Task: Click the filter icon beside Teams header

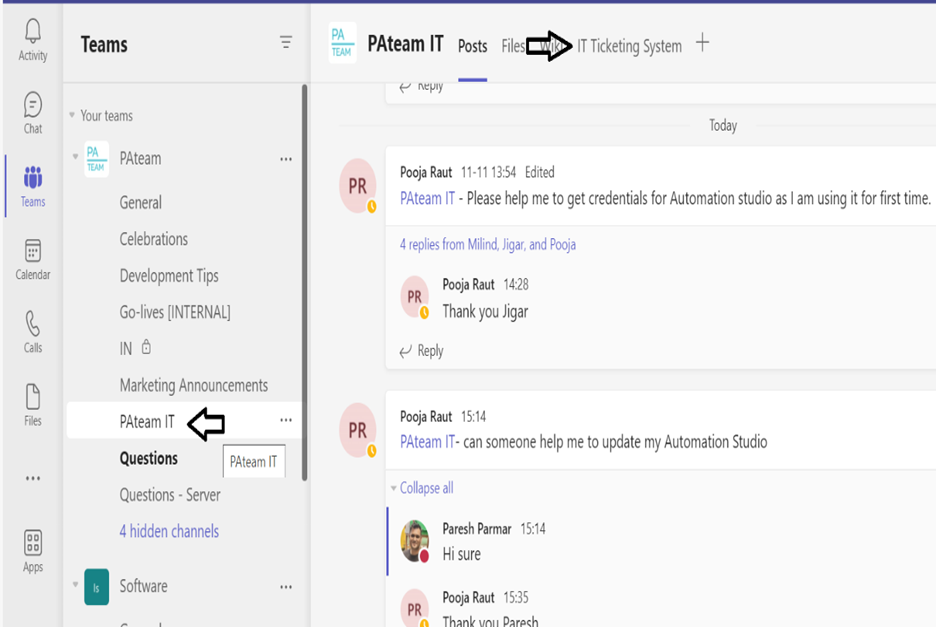Action: (286, 42)
